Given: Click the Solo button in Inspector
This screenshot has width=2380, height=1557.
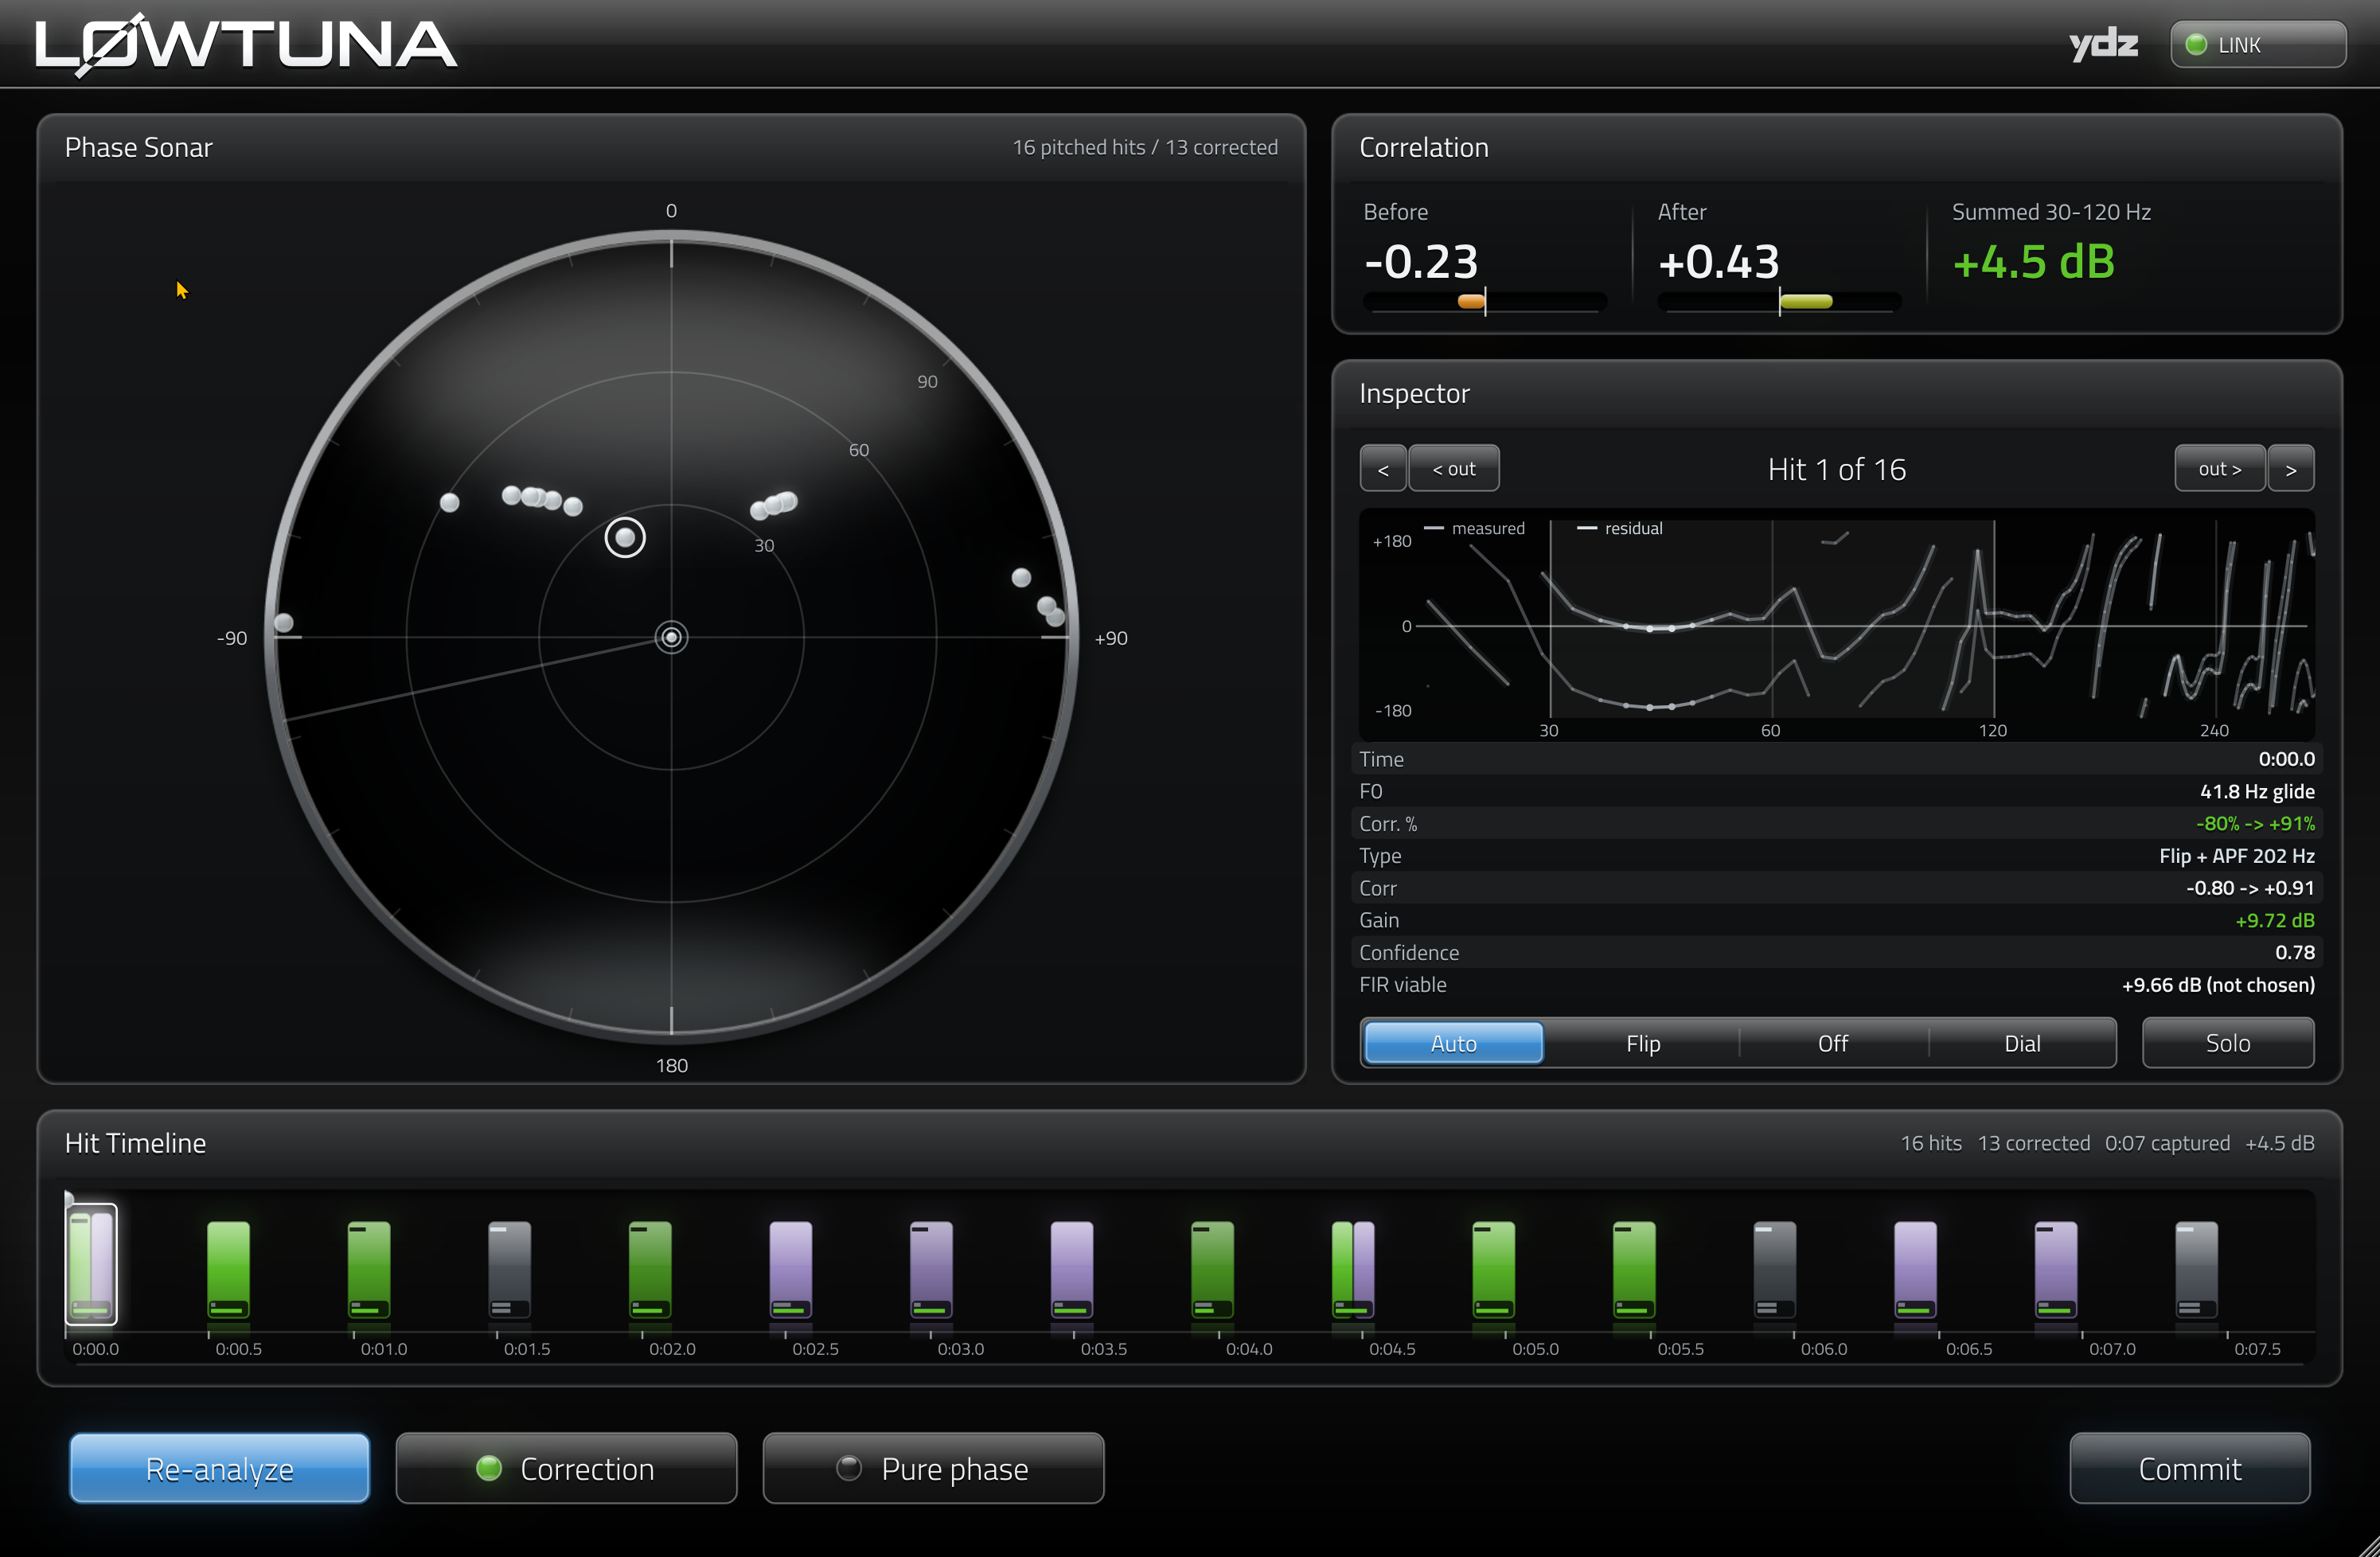Looking at the screenshot, I should click(x=2228, y=1043).
